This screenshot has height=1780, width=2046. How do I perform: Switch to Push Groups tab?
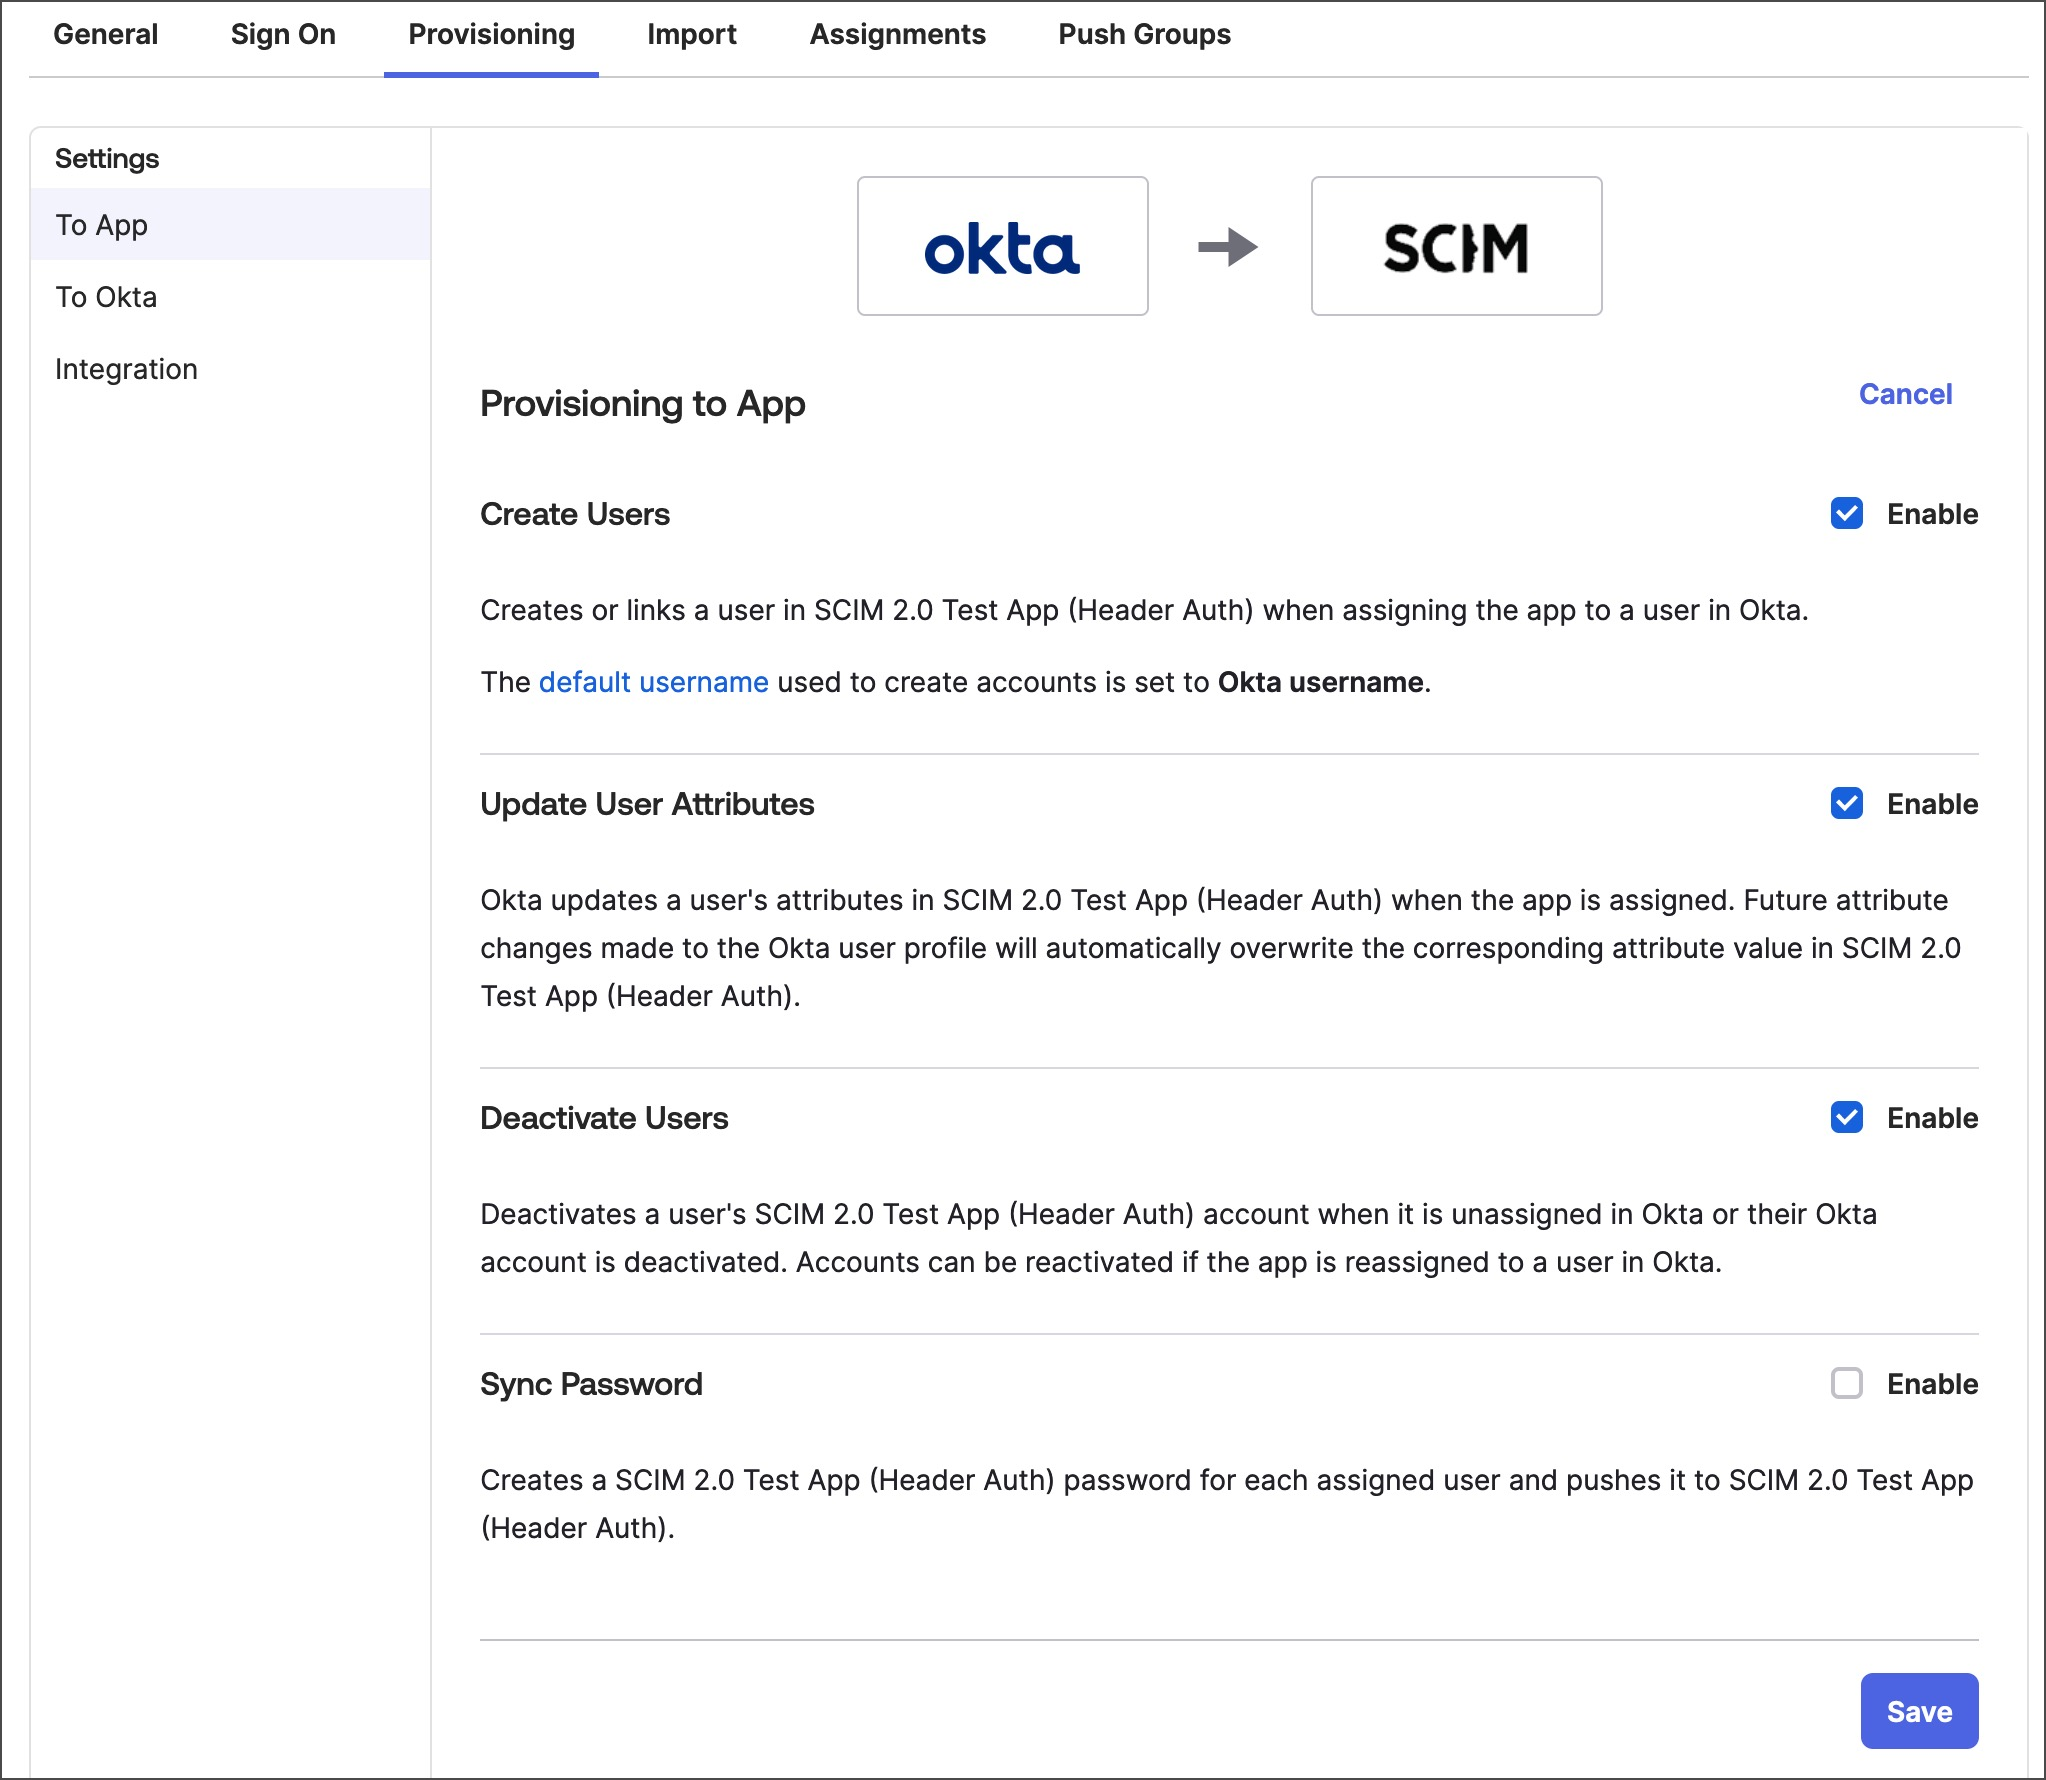(x=1144, y=34)
